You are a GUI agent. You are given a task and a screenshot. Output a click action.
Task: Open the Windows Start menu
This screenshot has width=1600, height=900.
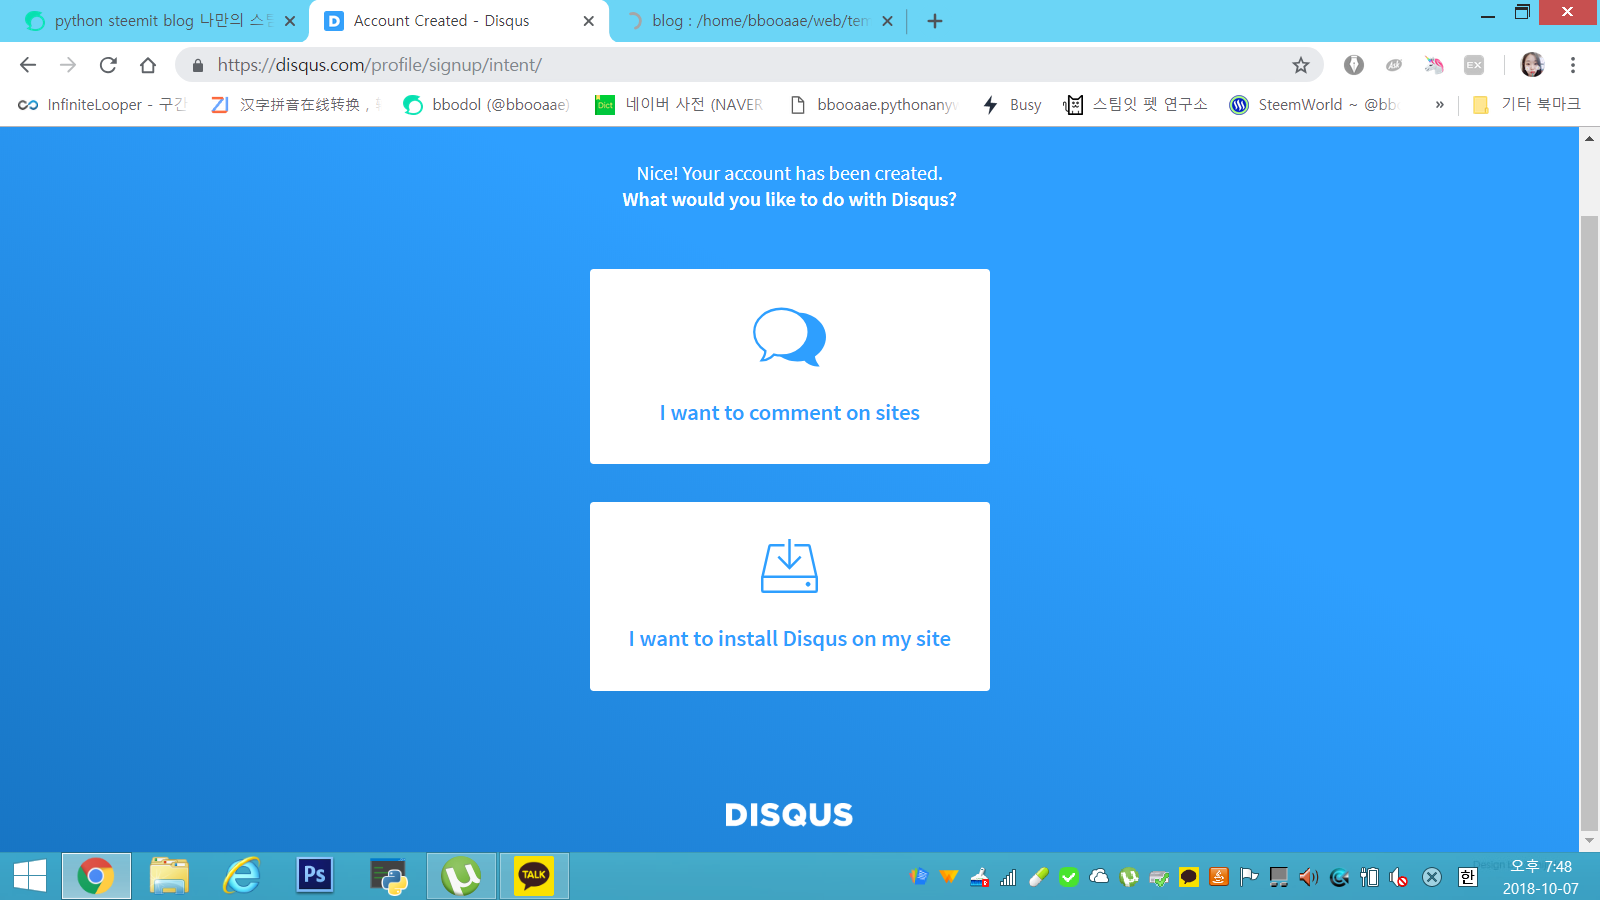pyautogui.click(x=30, y=876)
